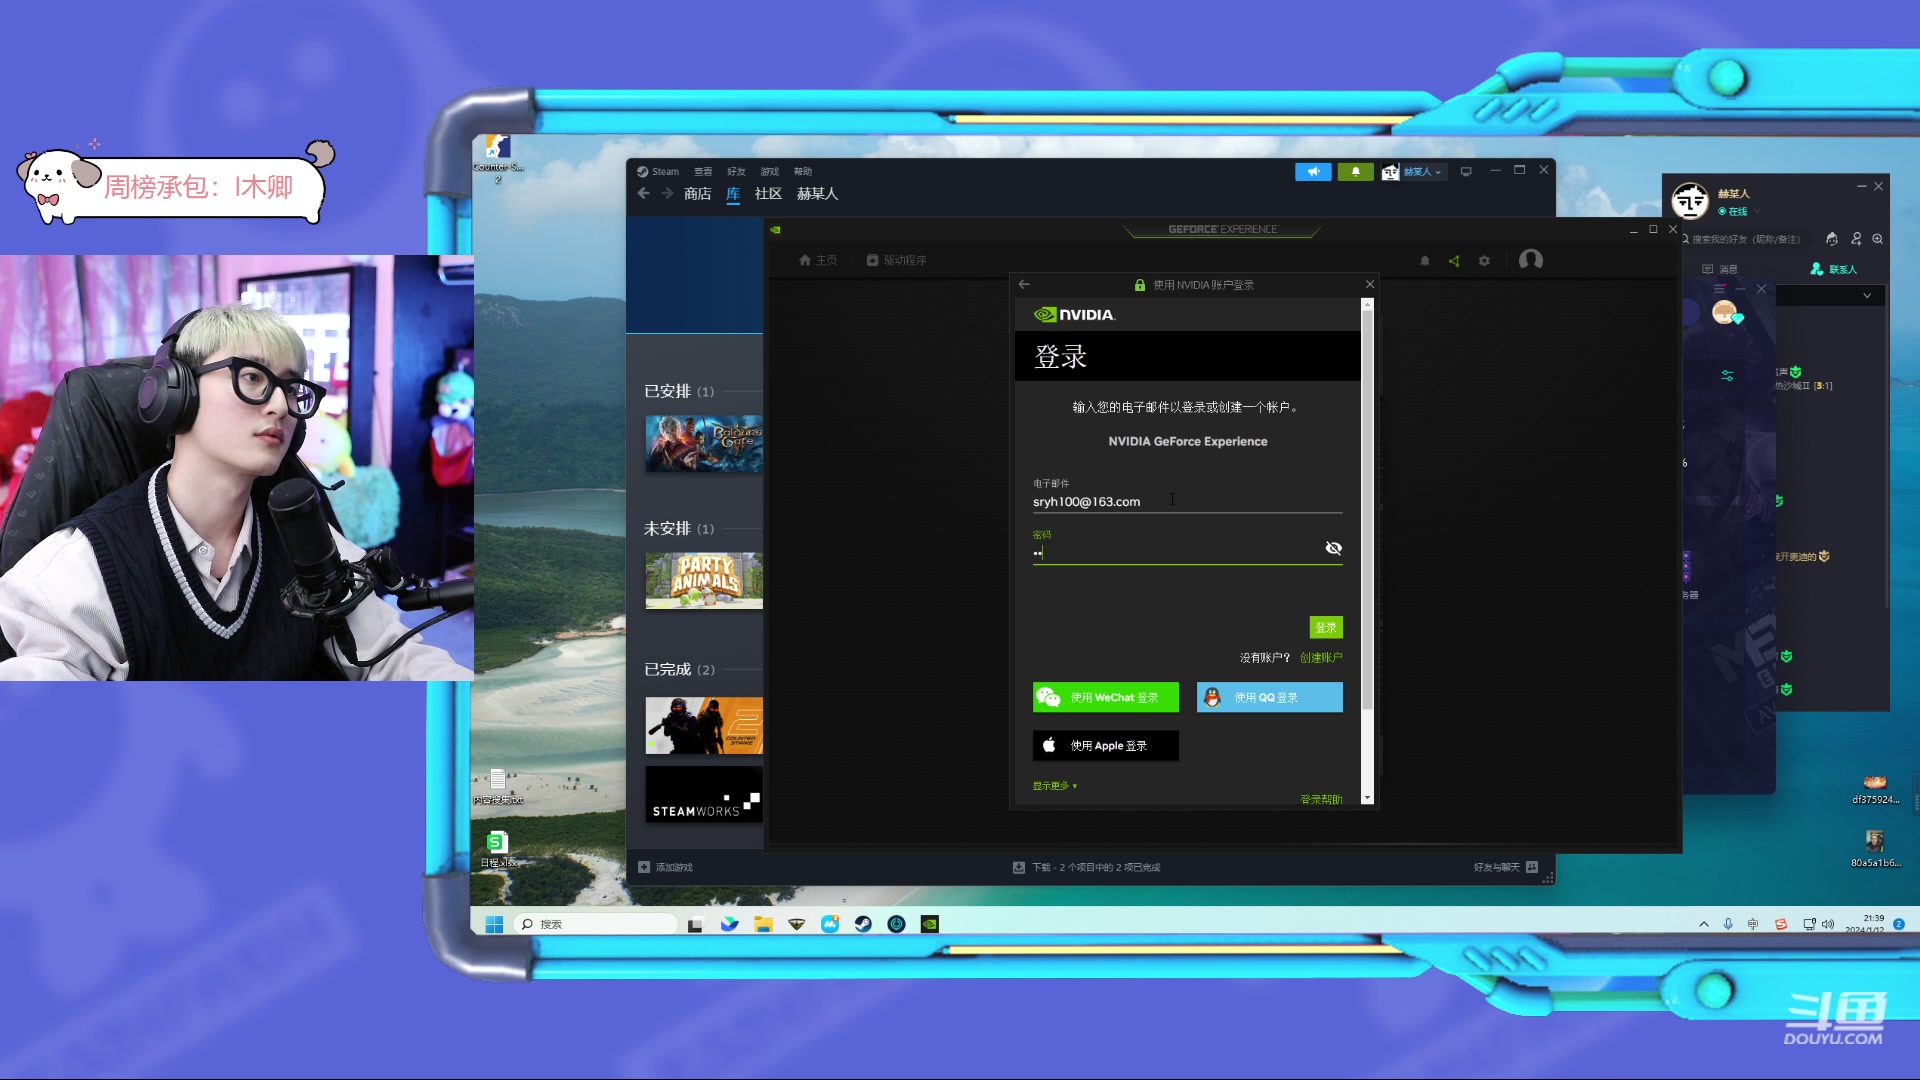The height and width of the screenshot is (1080, 1920).
Task: Click Windows taskbar search box
Action: (x=595, y=924)
